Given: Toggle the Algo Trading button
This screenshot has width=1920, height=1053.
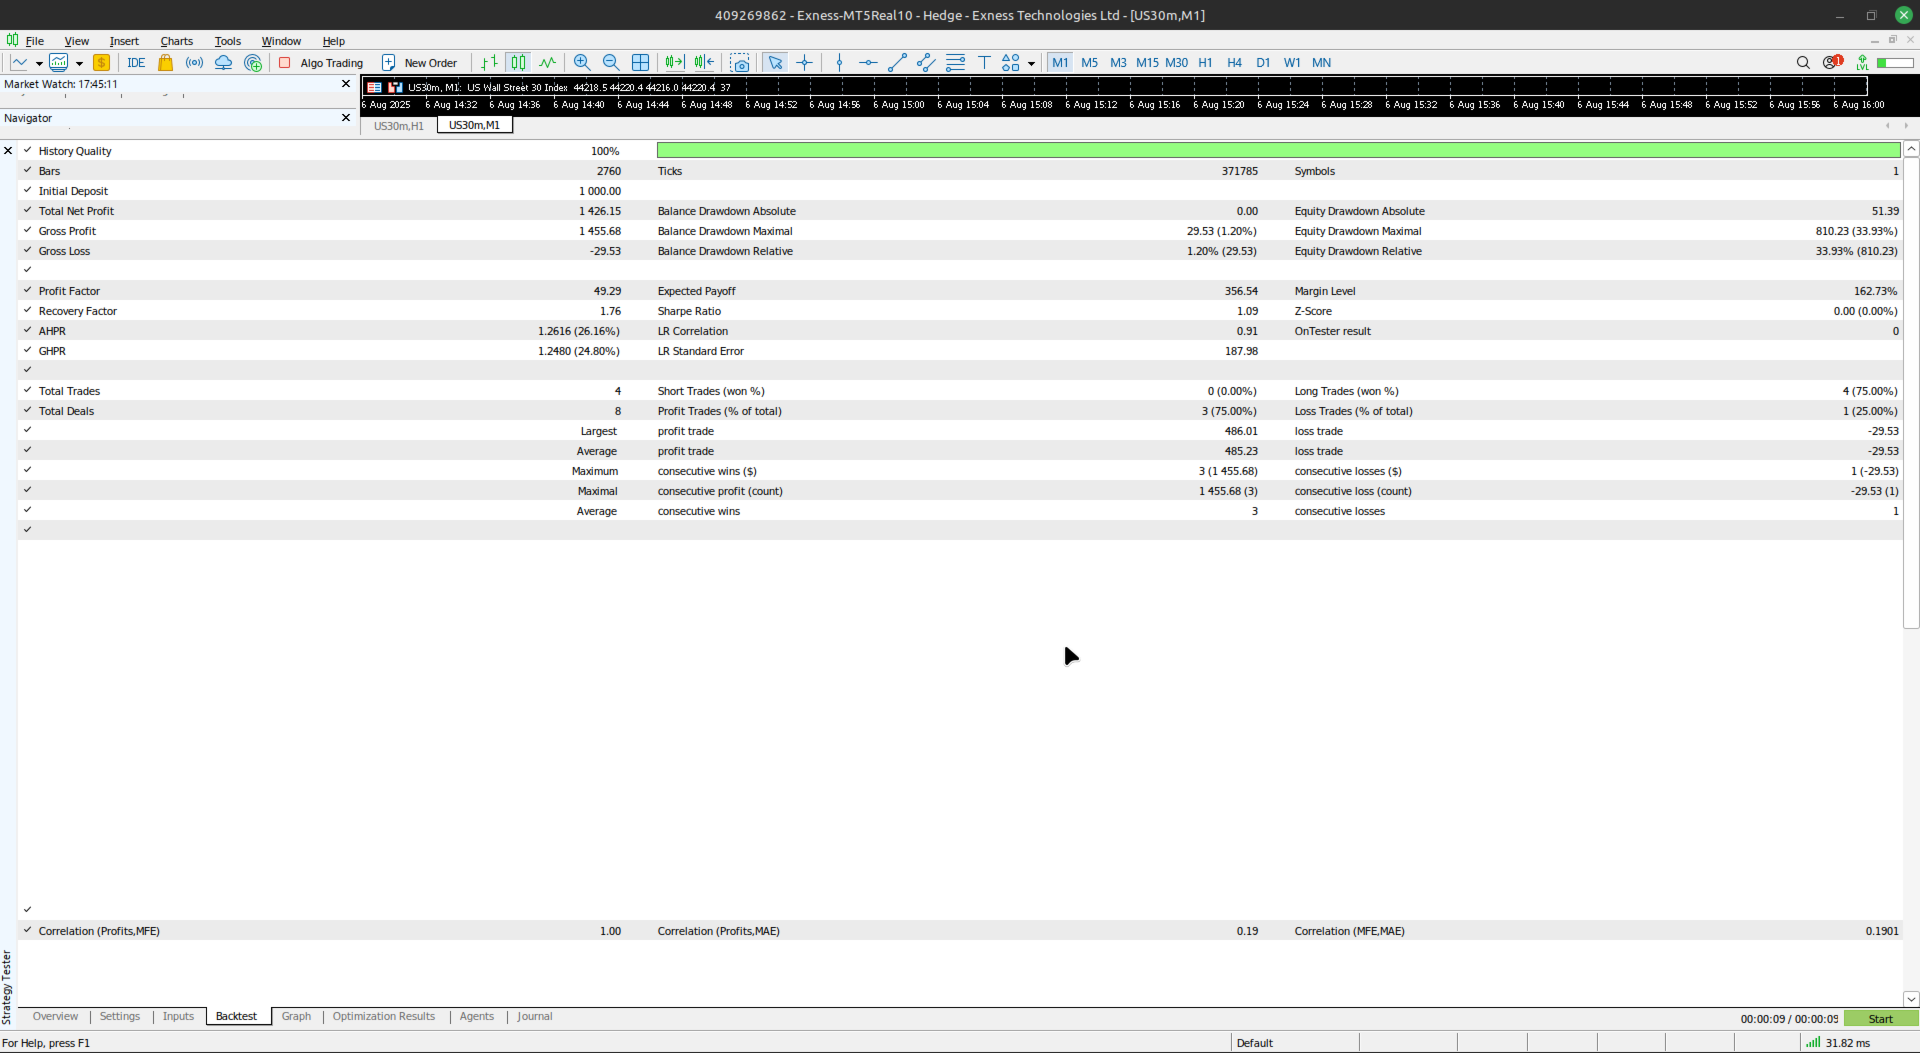Looking at the screenshot, I should pos(321,62).
